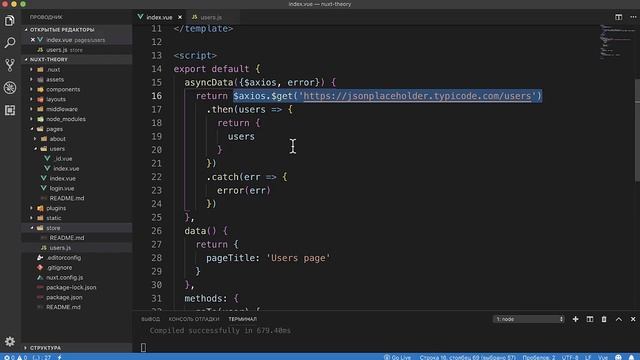
Task: Change Vue language mode in status bar
Action: tap(603, 357)
